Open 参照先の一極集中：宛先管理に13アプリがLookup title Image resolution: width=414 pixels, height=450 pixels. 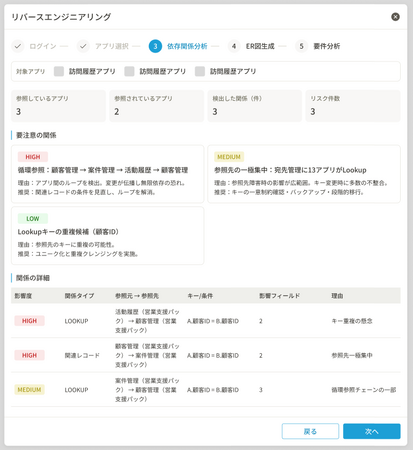click(290, 170)
